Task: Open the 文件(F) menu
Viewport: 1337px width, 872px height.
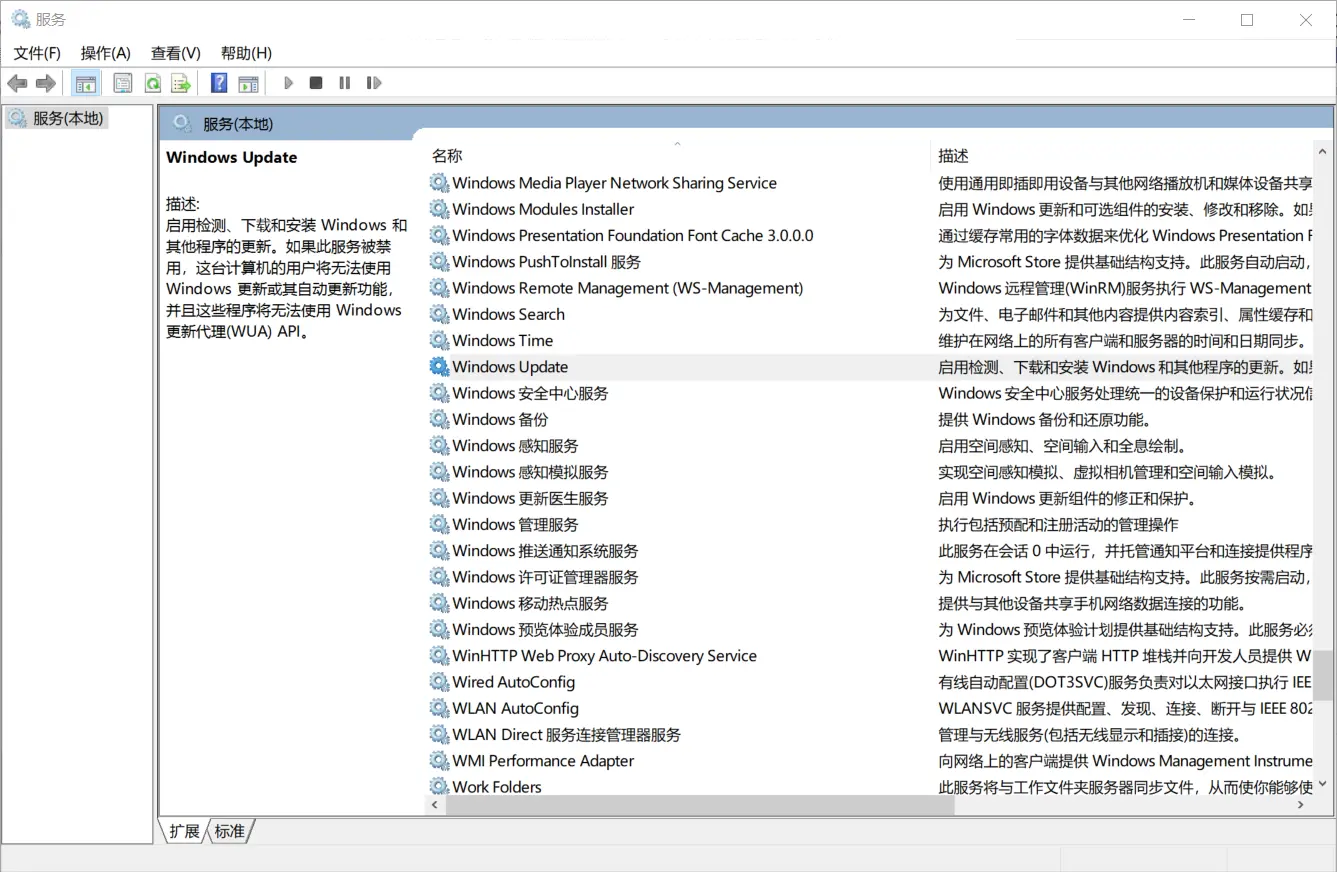Action: [37, 53]
